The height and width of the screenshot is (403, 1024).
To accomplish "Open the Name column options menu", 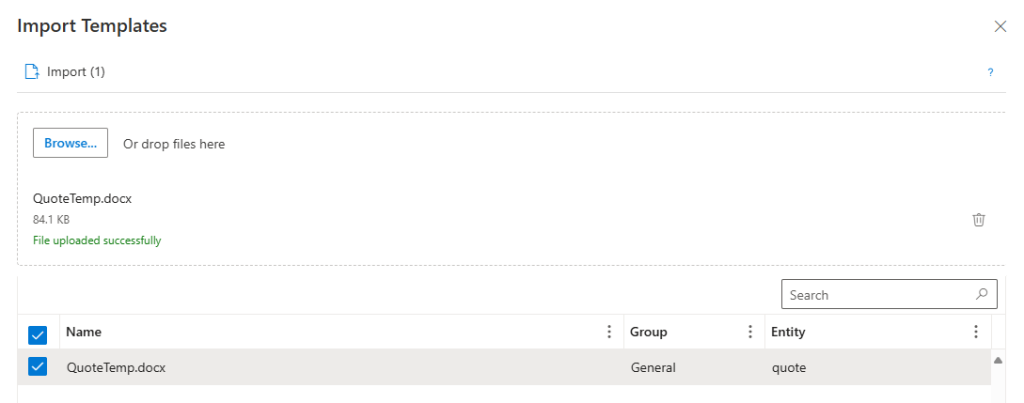I will pos(609,332).
